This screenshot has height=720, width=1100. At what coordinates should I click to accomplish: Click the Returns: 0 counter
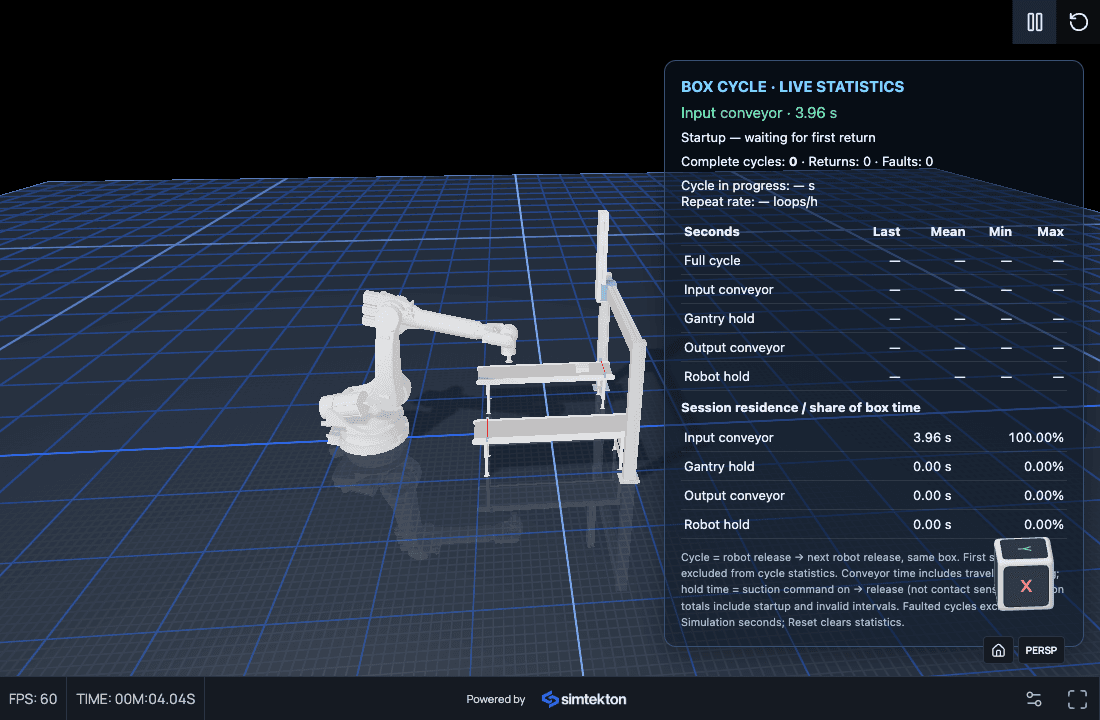(x=839, y=161)
